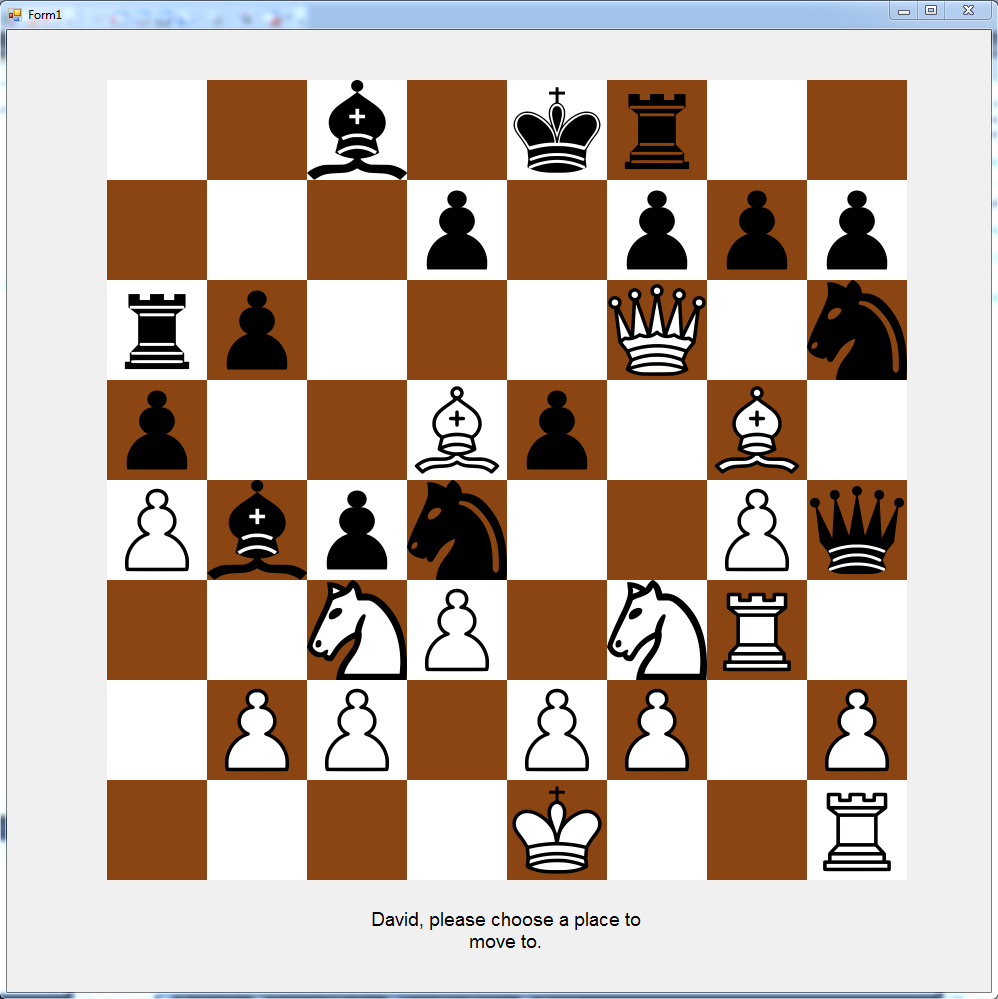Image resolution: width=998 pixels, height=999 pixels.
Task: Choose the white rook in the bottom corner
Action: point(857,831)
